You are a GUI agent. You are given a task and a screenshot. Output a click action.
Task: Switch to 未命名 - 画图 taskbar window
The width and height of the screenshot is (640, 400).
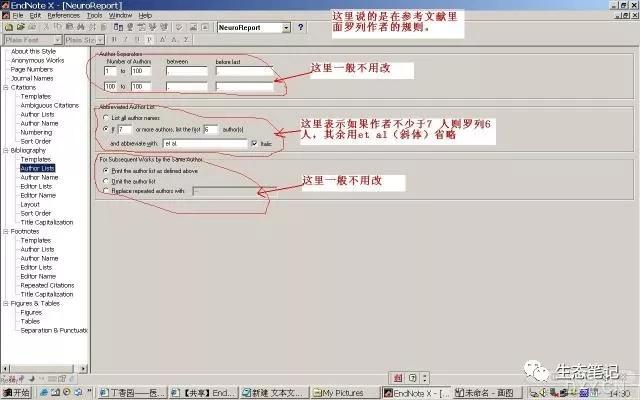487,393
